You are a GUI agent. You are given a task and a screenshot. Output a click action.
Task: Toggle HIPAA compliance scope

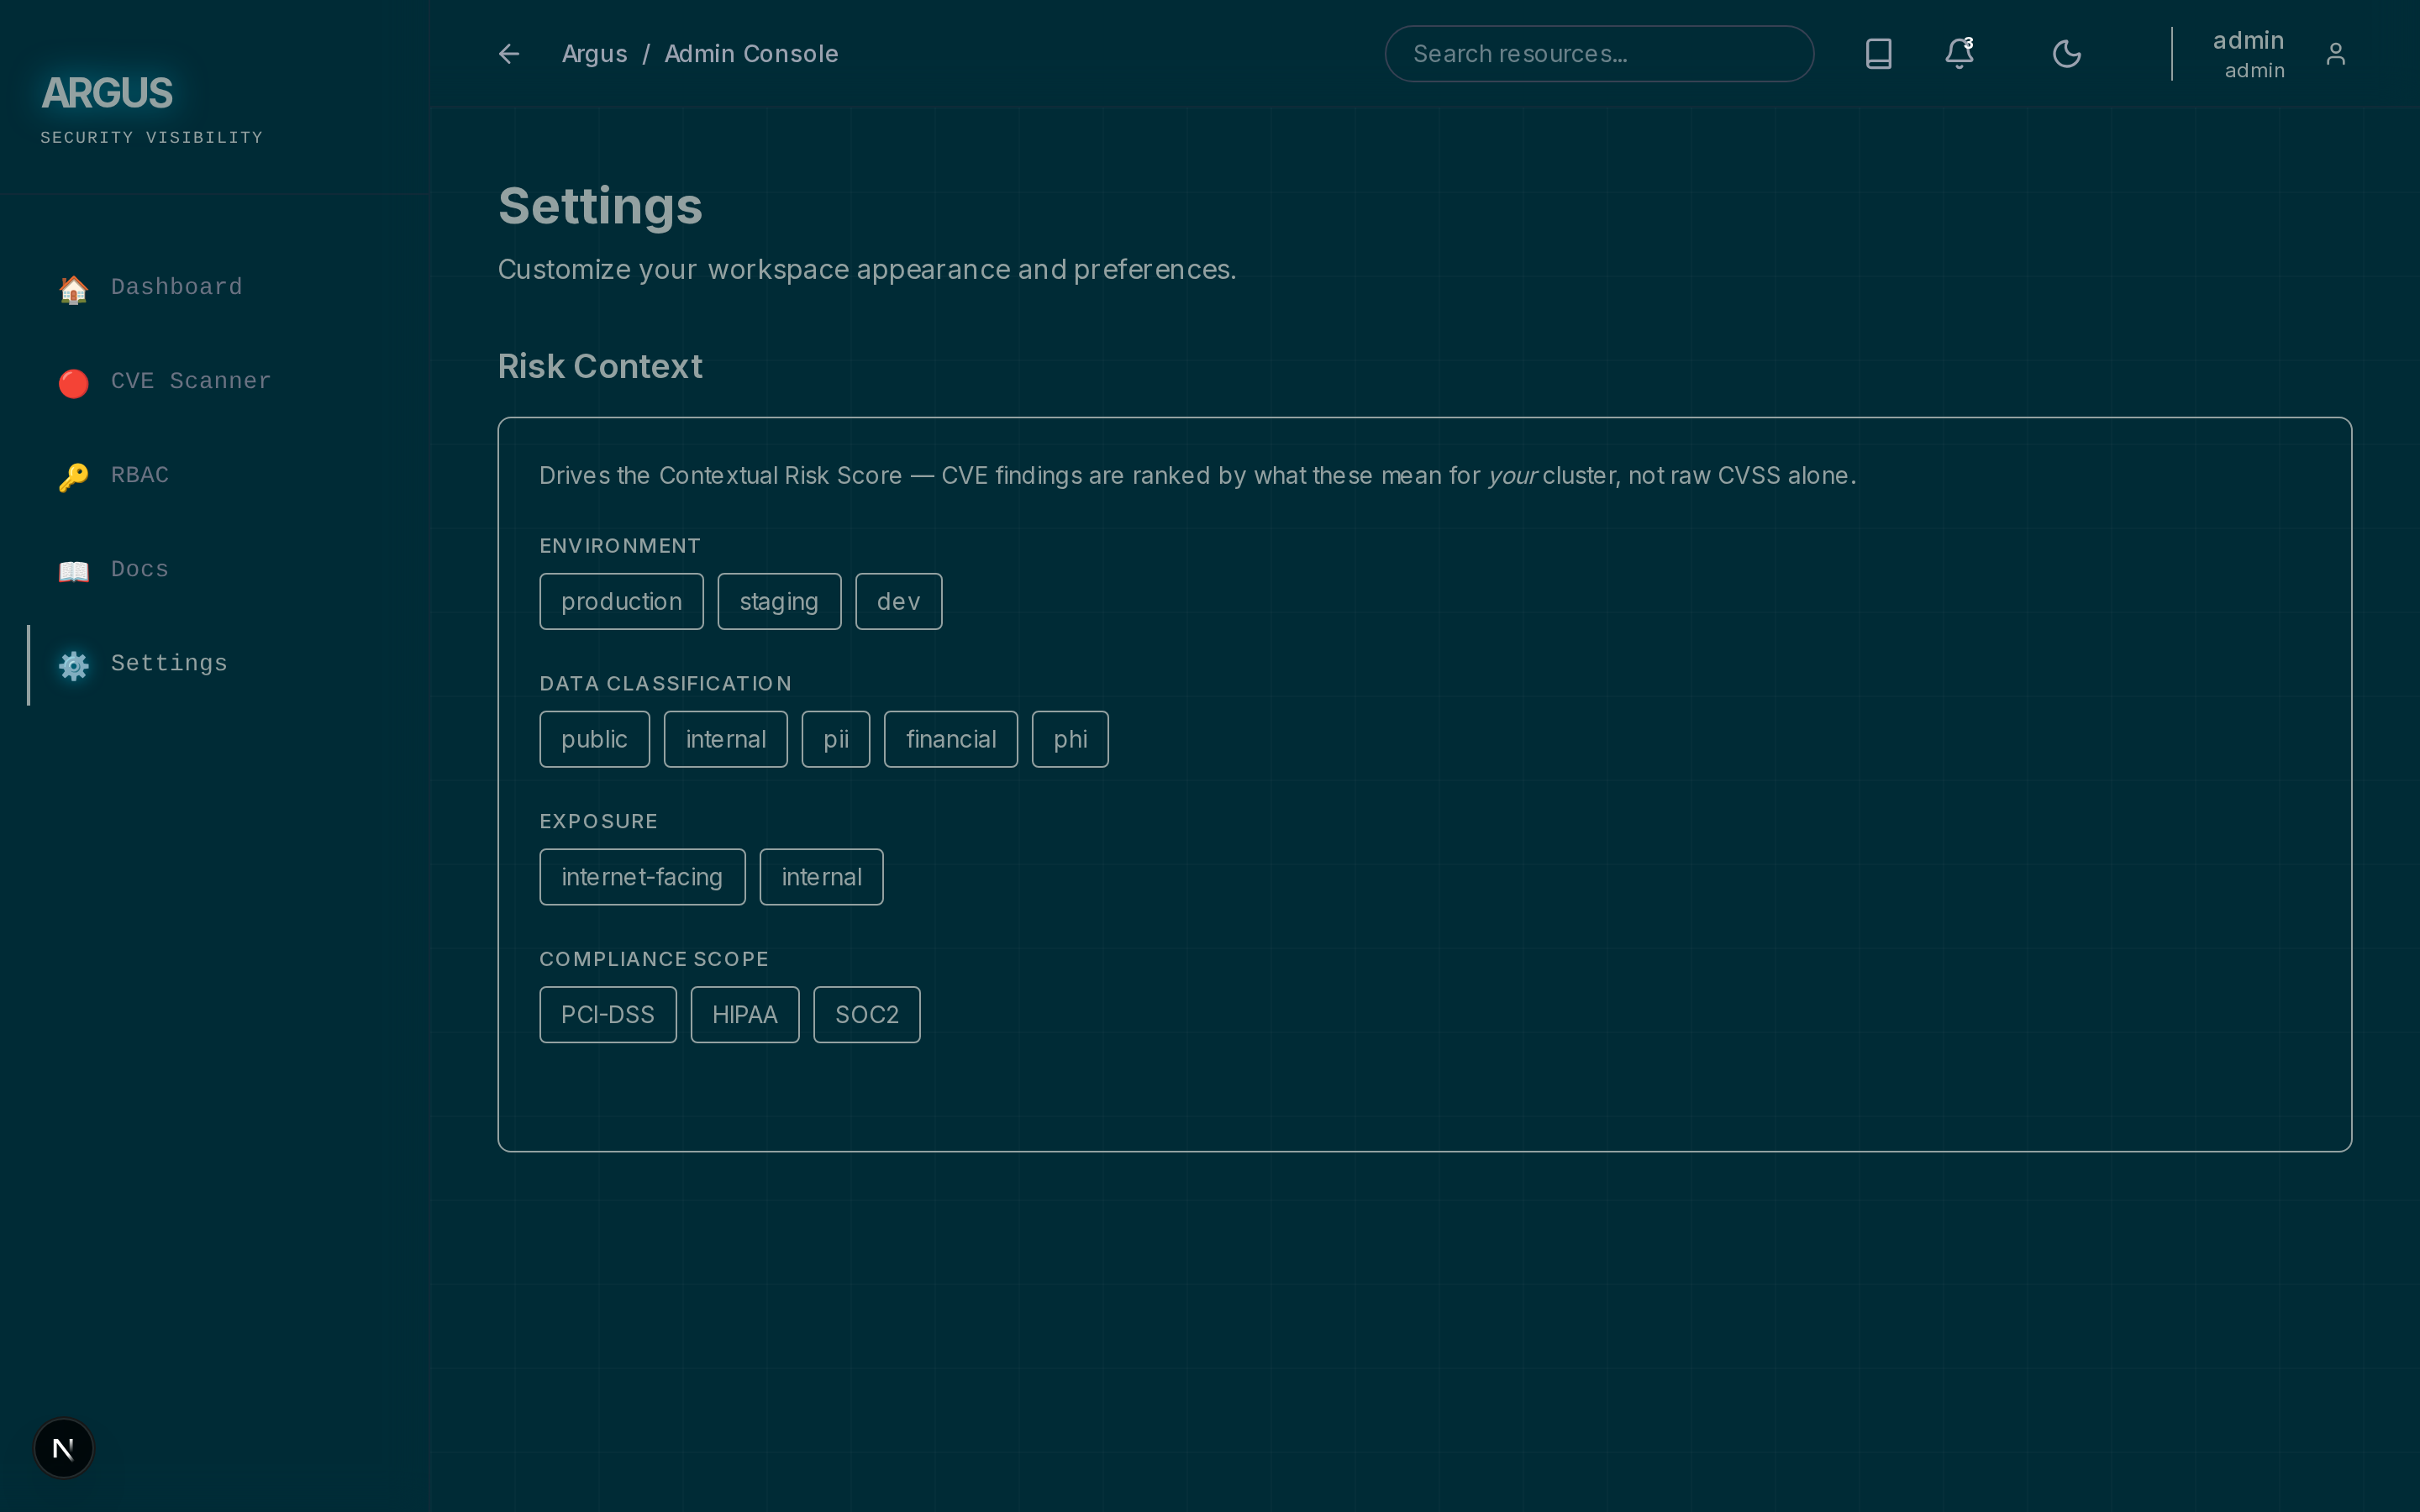point(745,1015)
